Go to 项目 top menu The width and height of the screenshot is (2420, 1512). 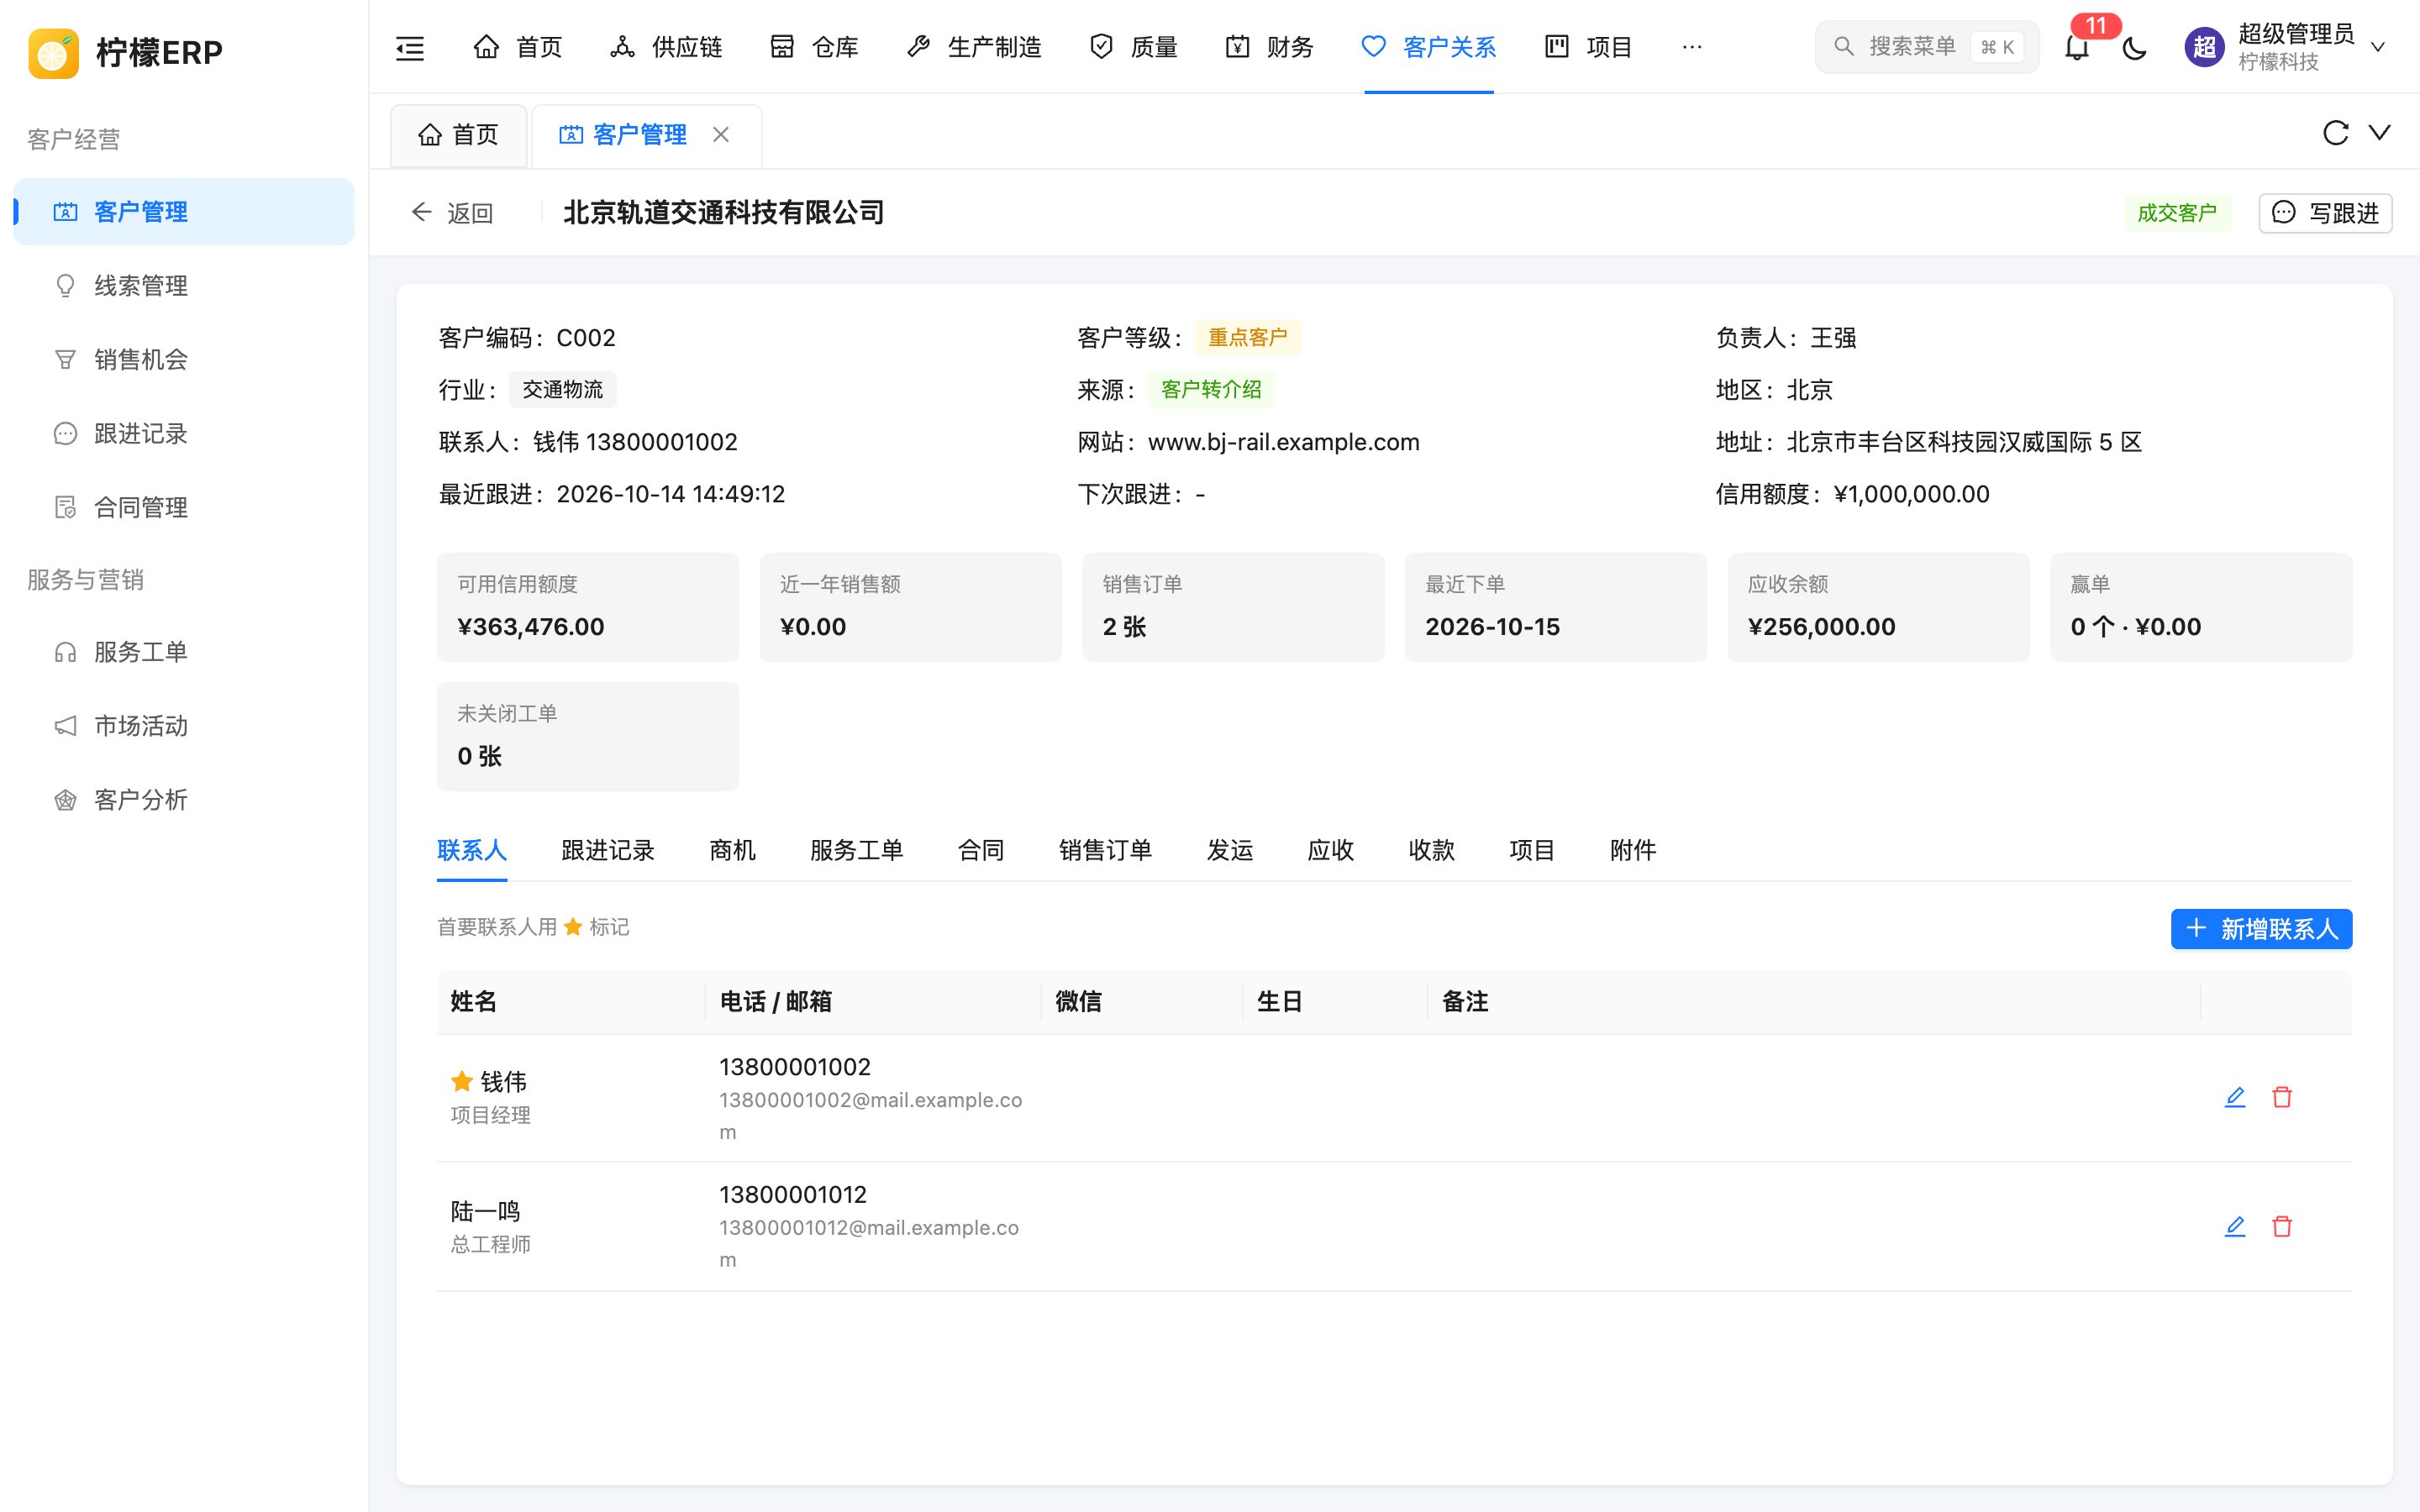point(1588,47)
